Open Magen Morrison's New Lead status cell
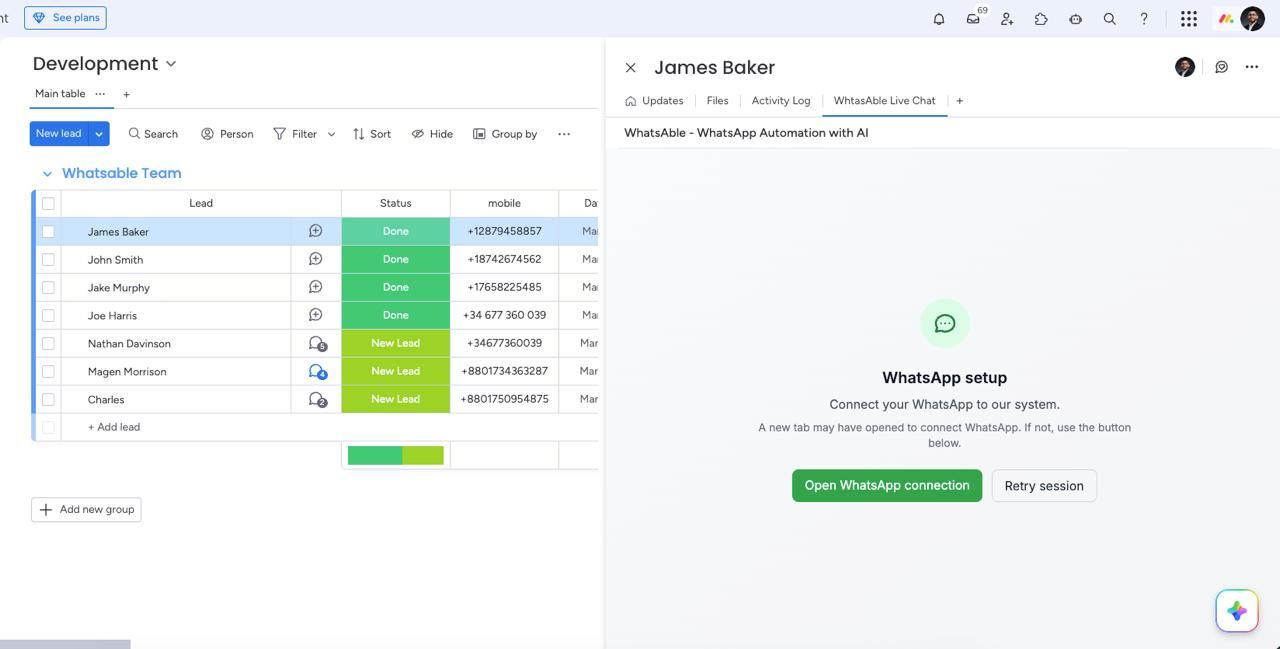Viewport: 1280px width, 649px height. (396, 371)
